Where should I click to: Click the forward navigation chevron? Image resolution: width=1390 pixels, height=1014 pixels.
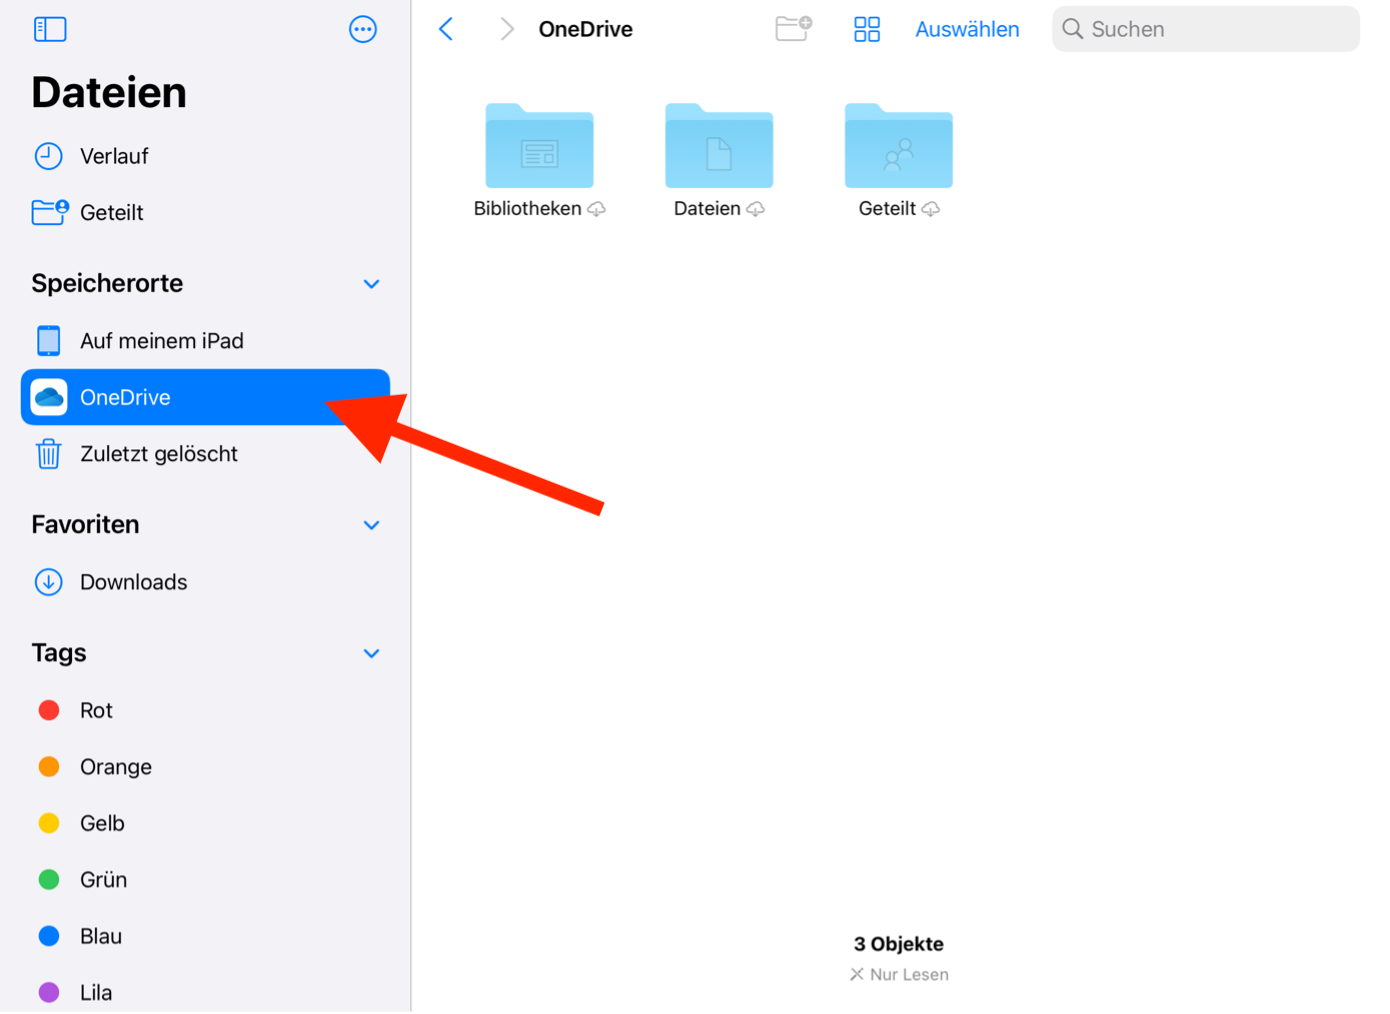506,30
